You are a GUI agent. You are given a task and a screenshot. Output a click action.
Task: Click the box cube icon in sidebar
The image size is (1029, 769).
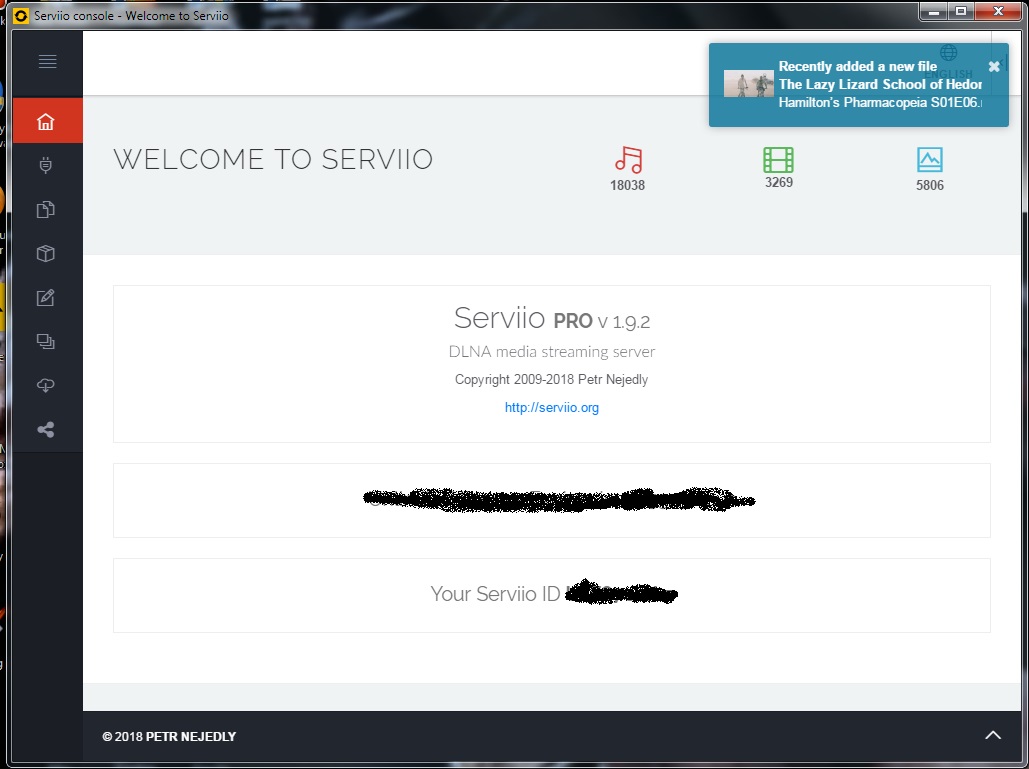tap(45, 254)
